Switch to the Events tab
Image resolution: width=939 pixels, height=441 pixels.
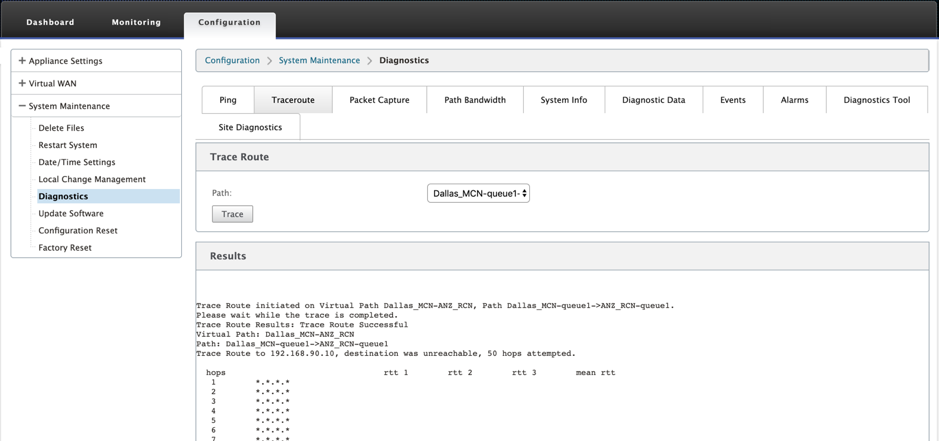coord(732,100)
